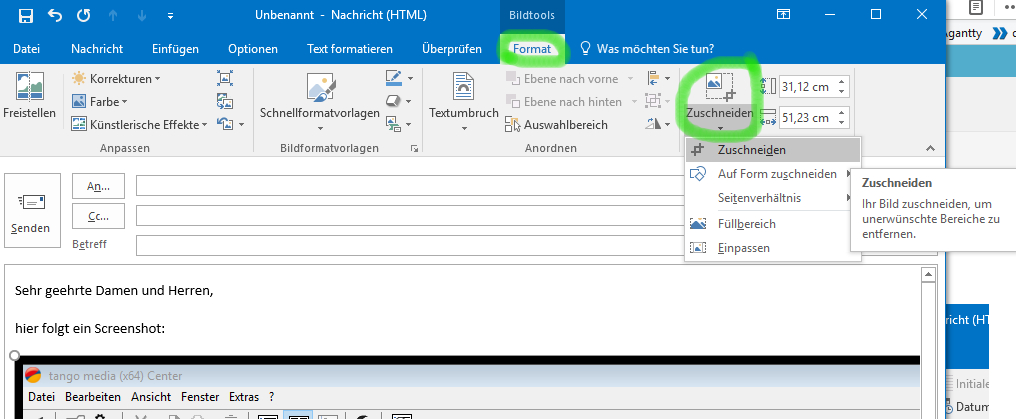Open the Auswahlbereich selection pane

click(558, 125)
